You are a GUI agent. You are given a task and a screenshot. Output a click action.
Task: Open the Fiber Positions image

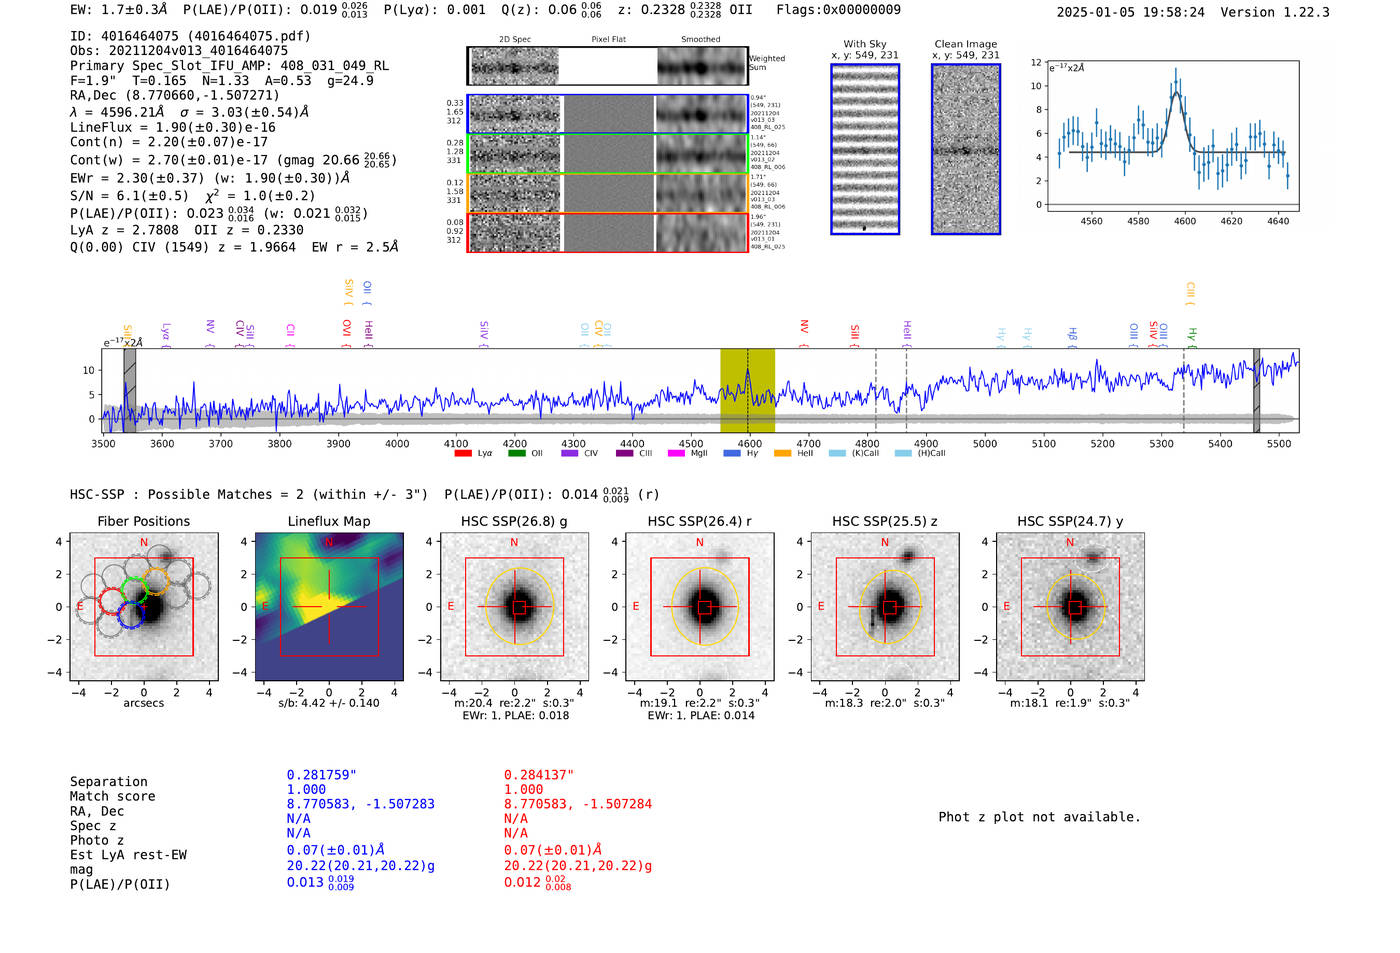(144, 607)
